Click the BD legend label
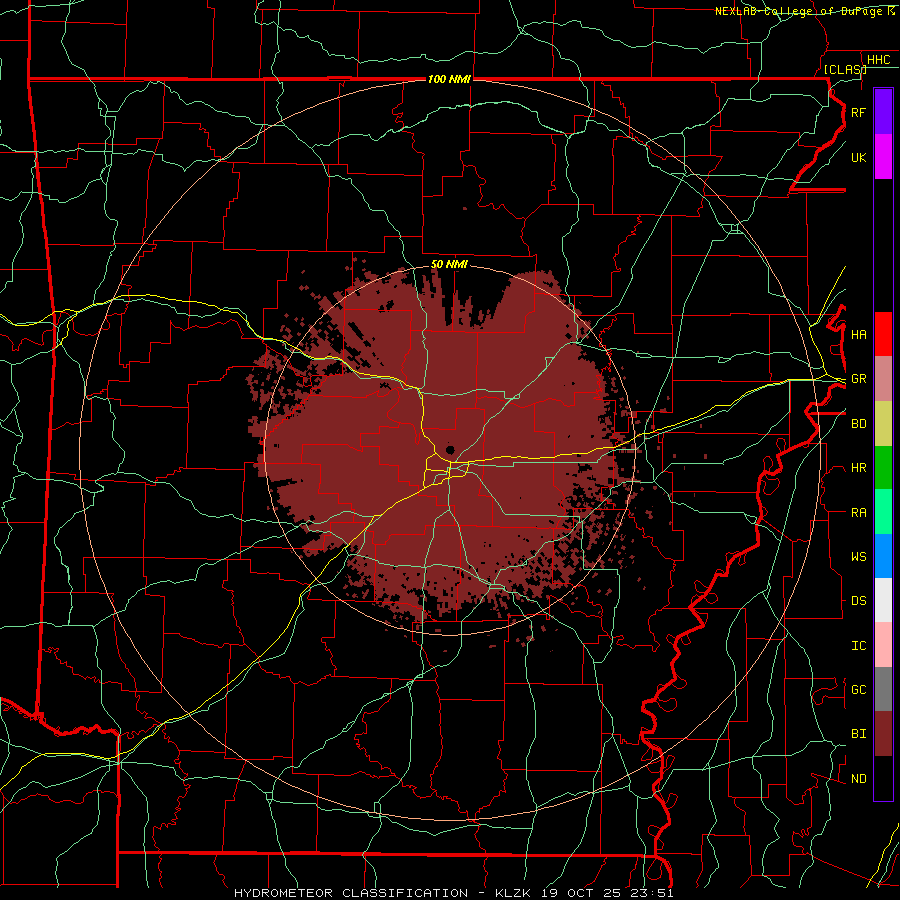 click(858, 424)
